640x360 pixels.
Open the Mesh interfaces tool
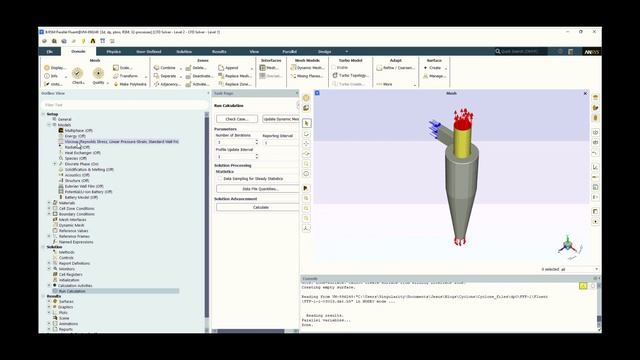(x=269, y=68)
